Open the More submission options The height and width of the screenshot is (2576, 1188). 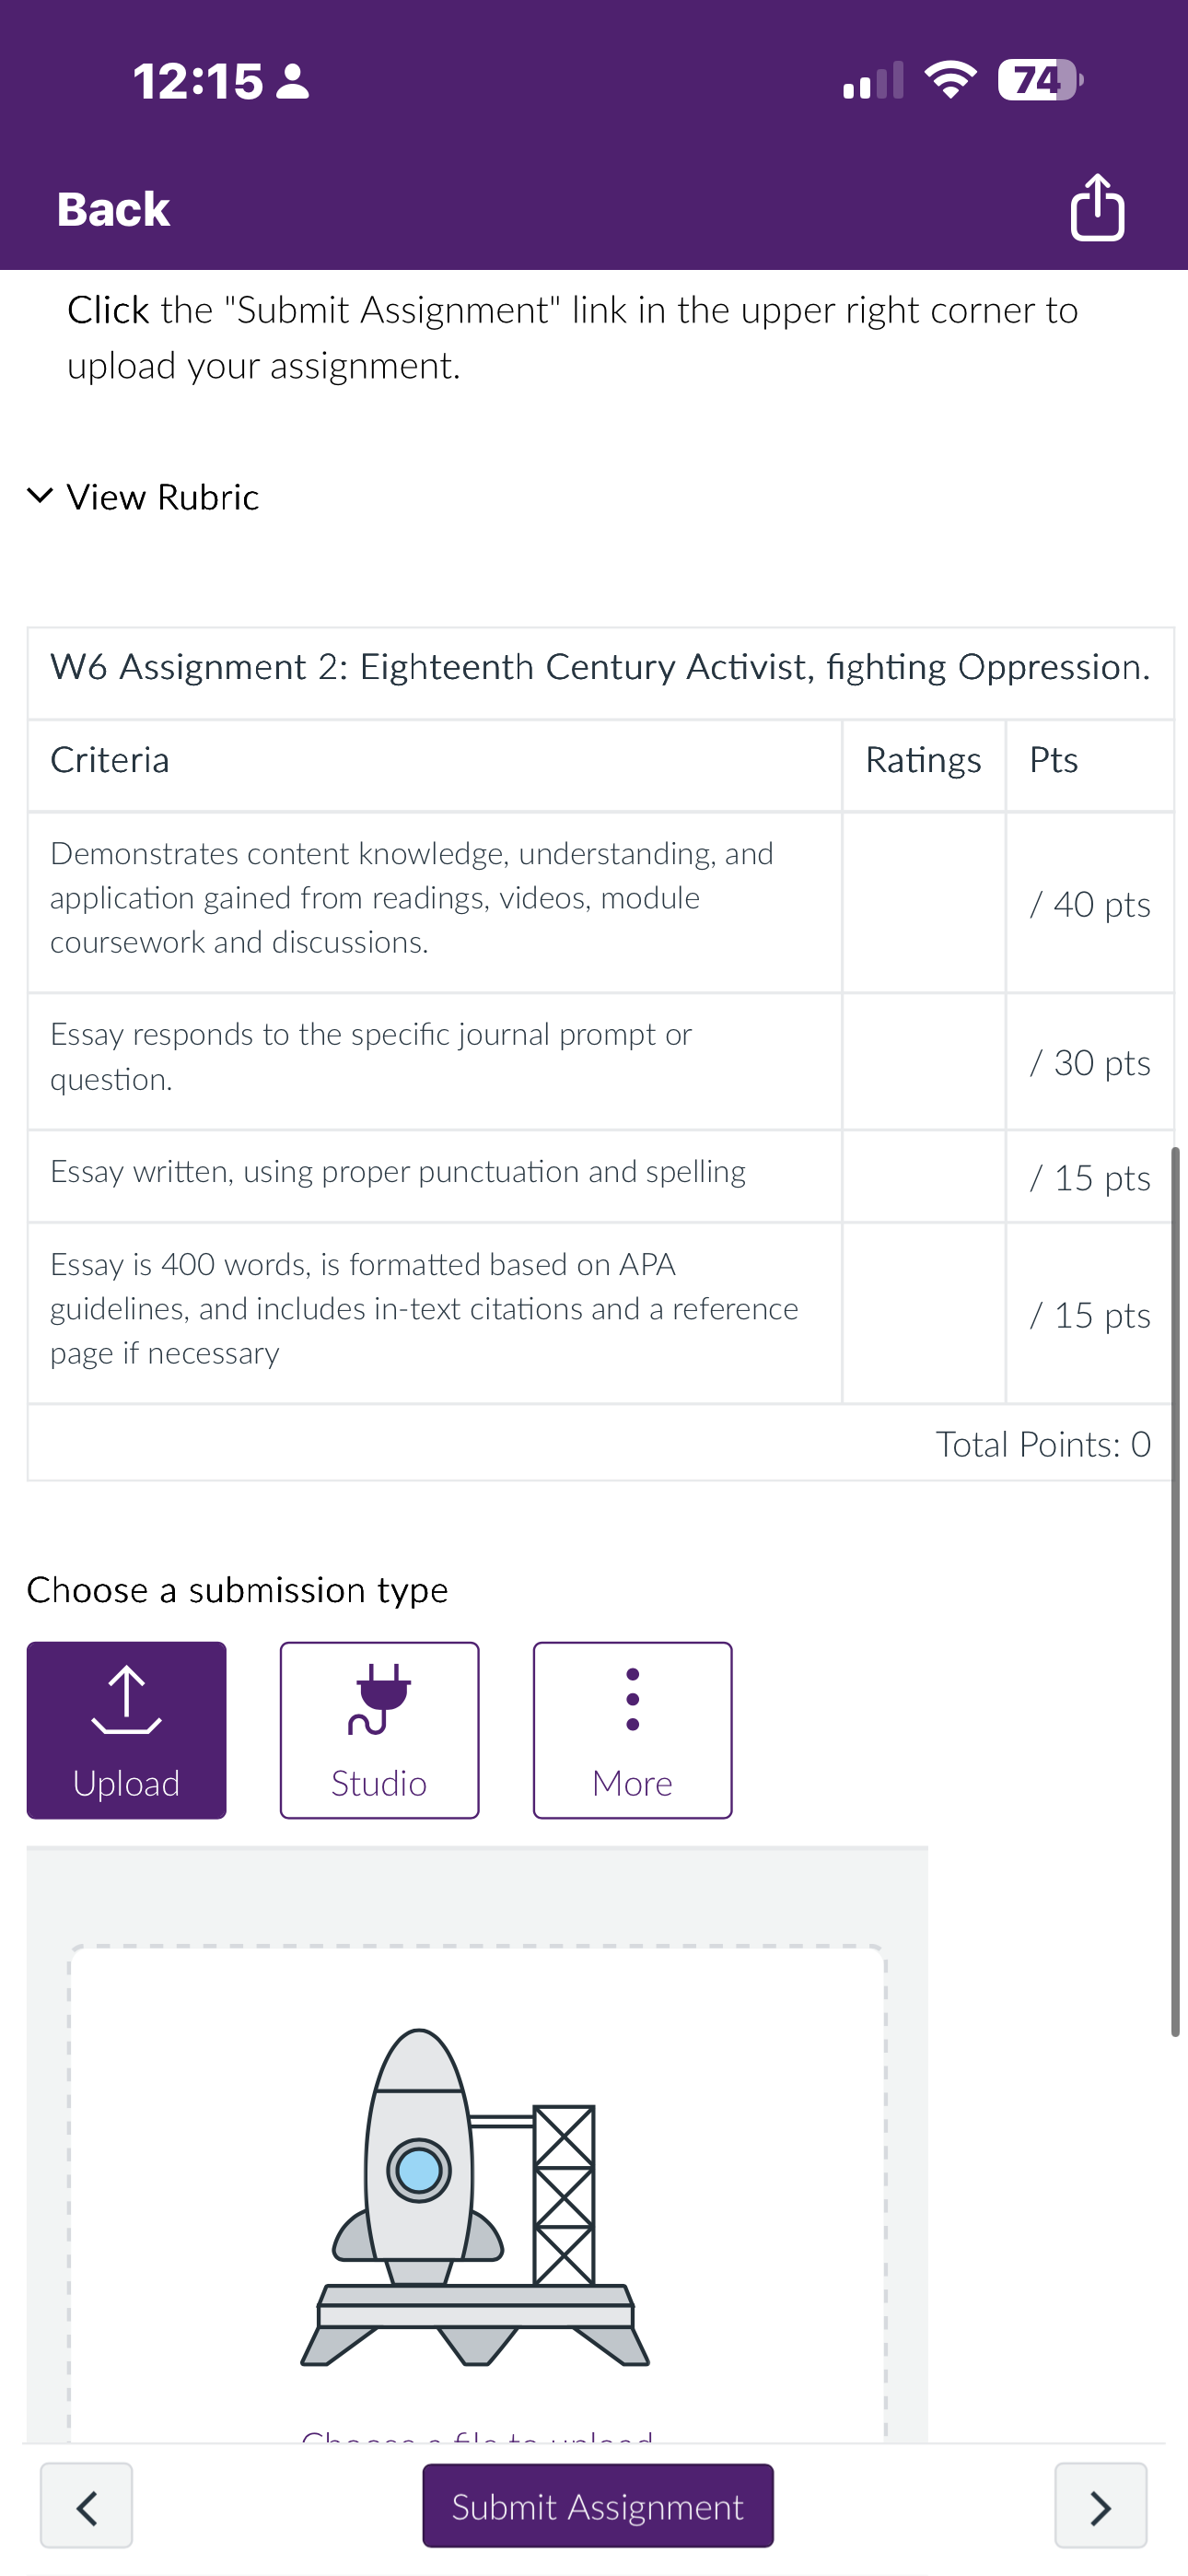(633, 1730)
